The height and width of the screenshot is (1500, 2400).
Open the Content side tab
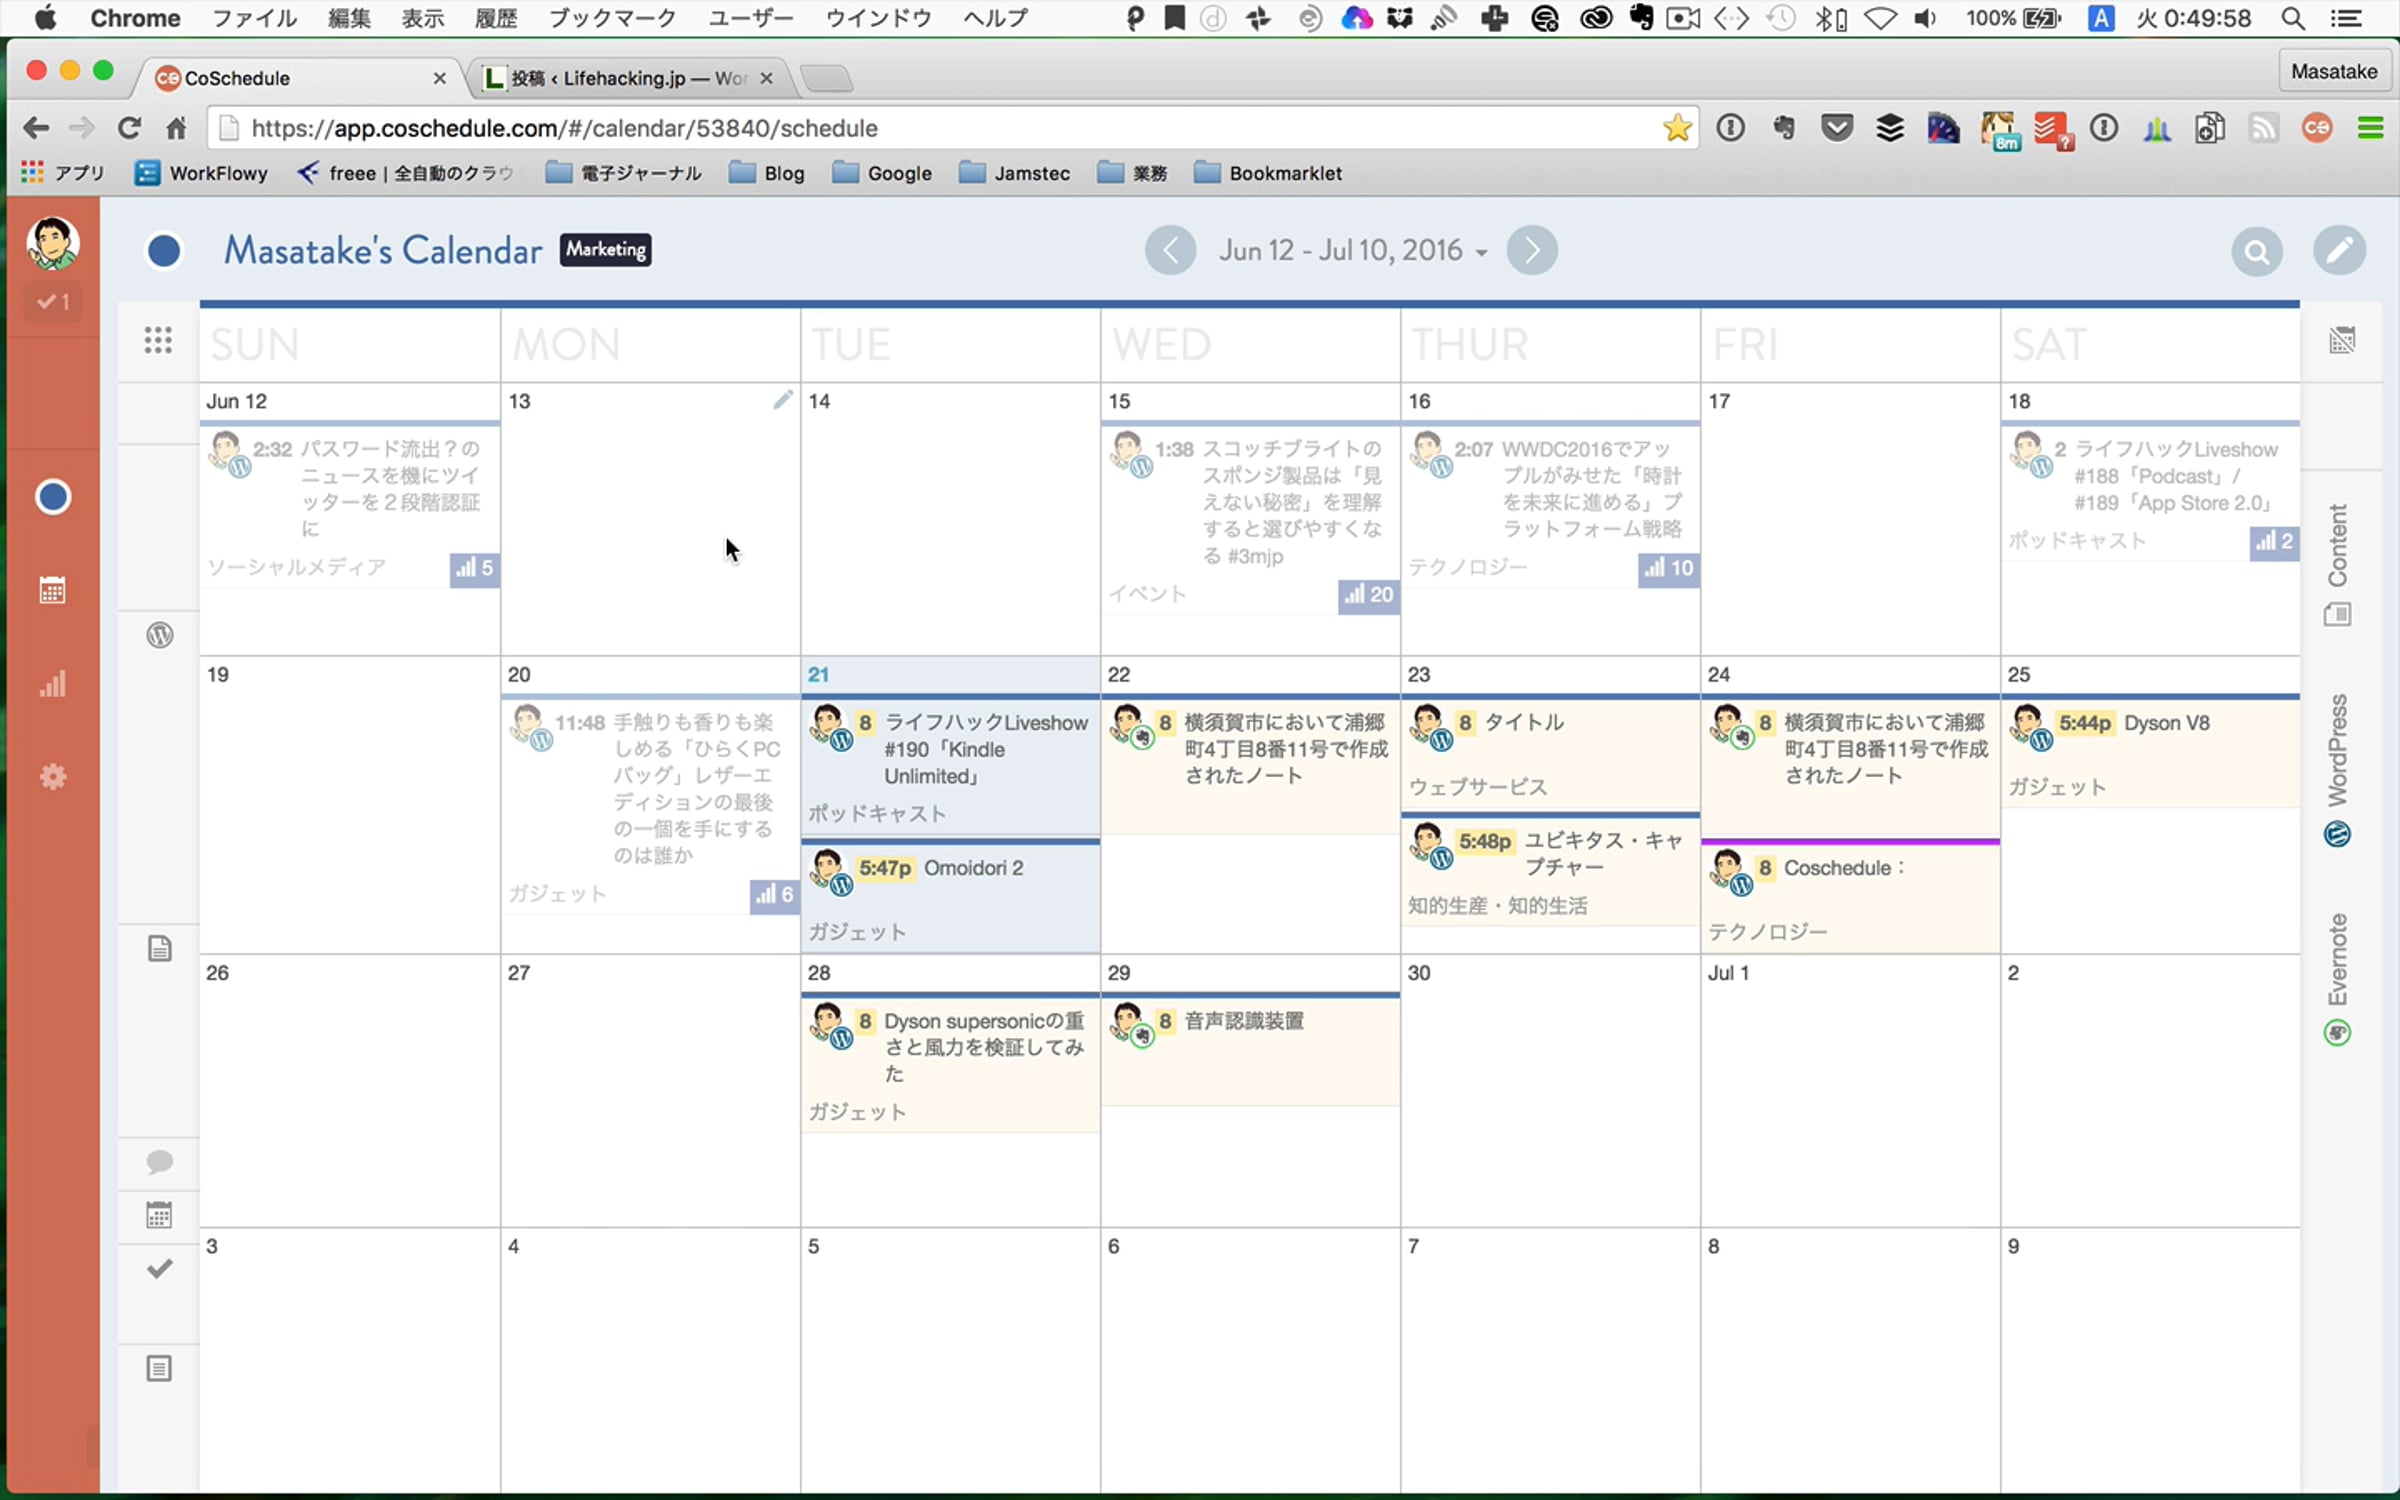click(x=2338, y=565)
